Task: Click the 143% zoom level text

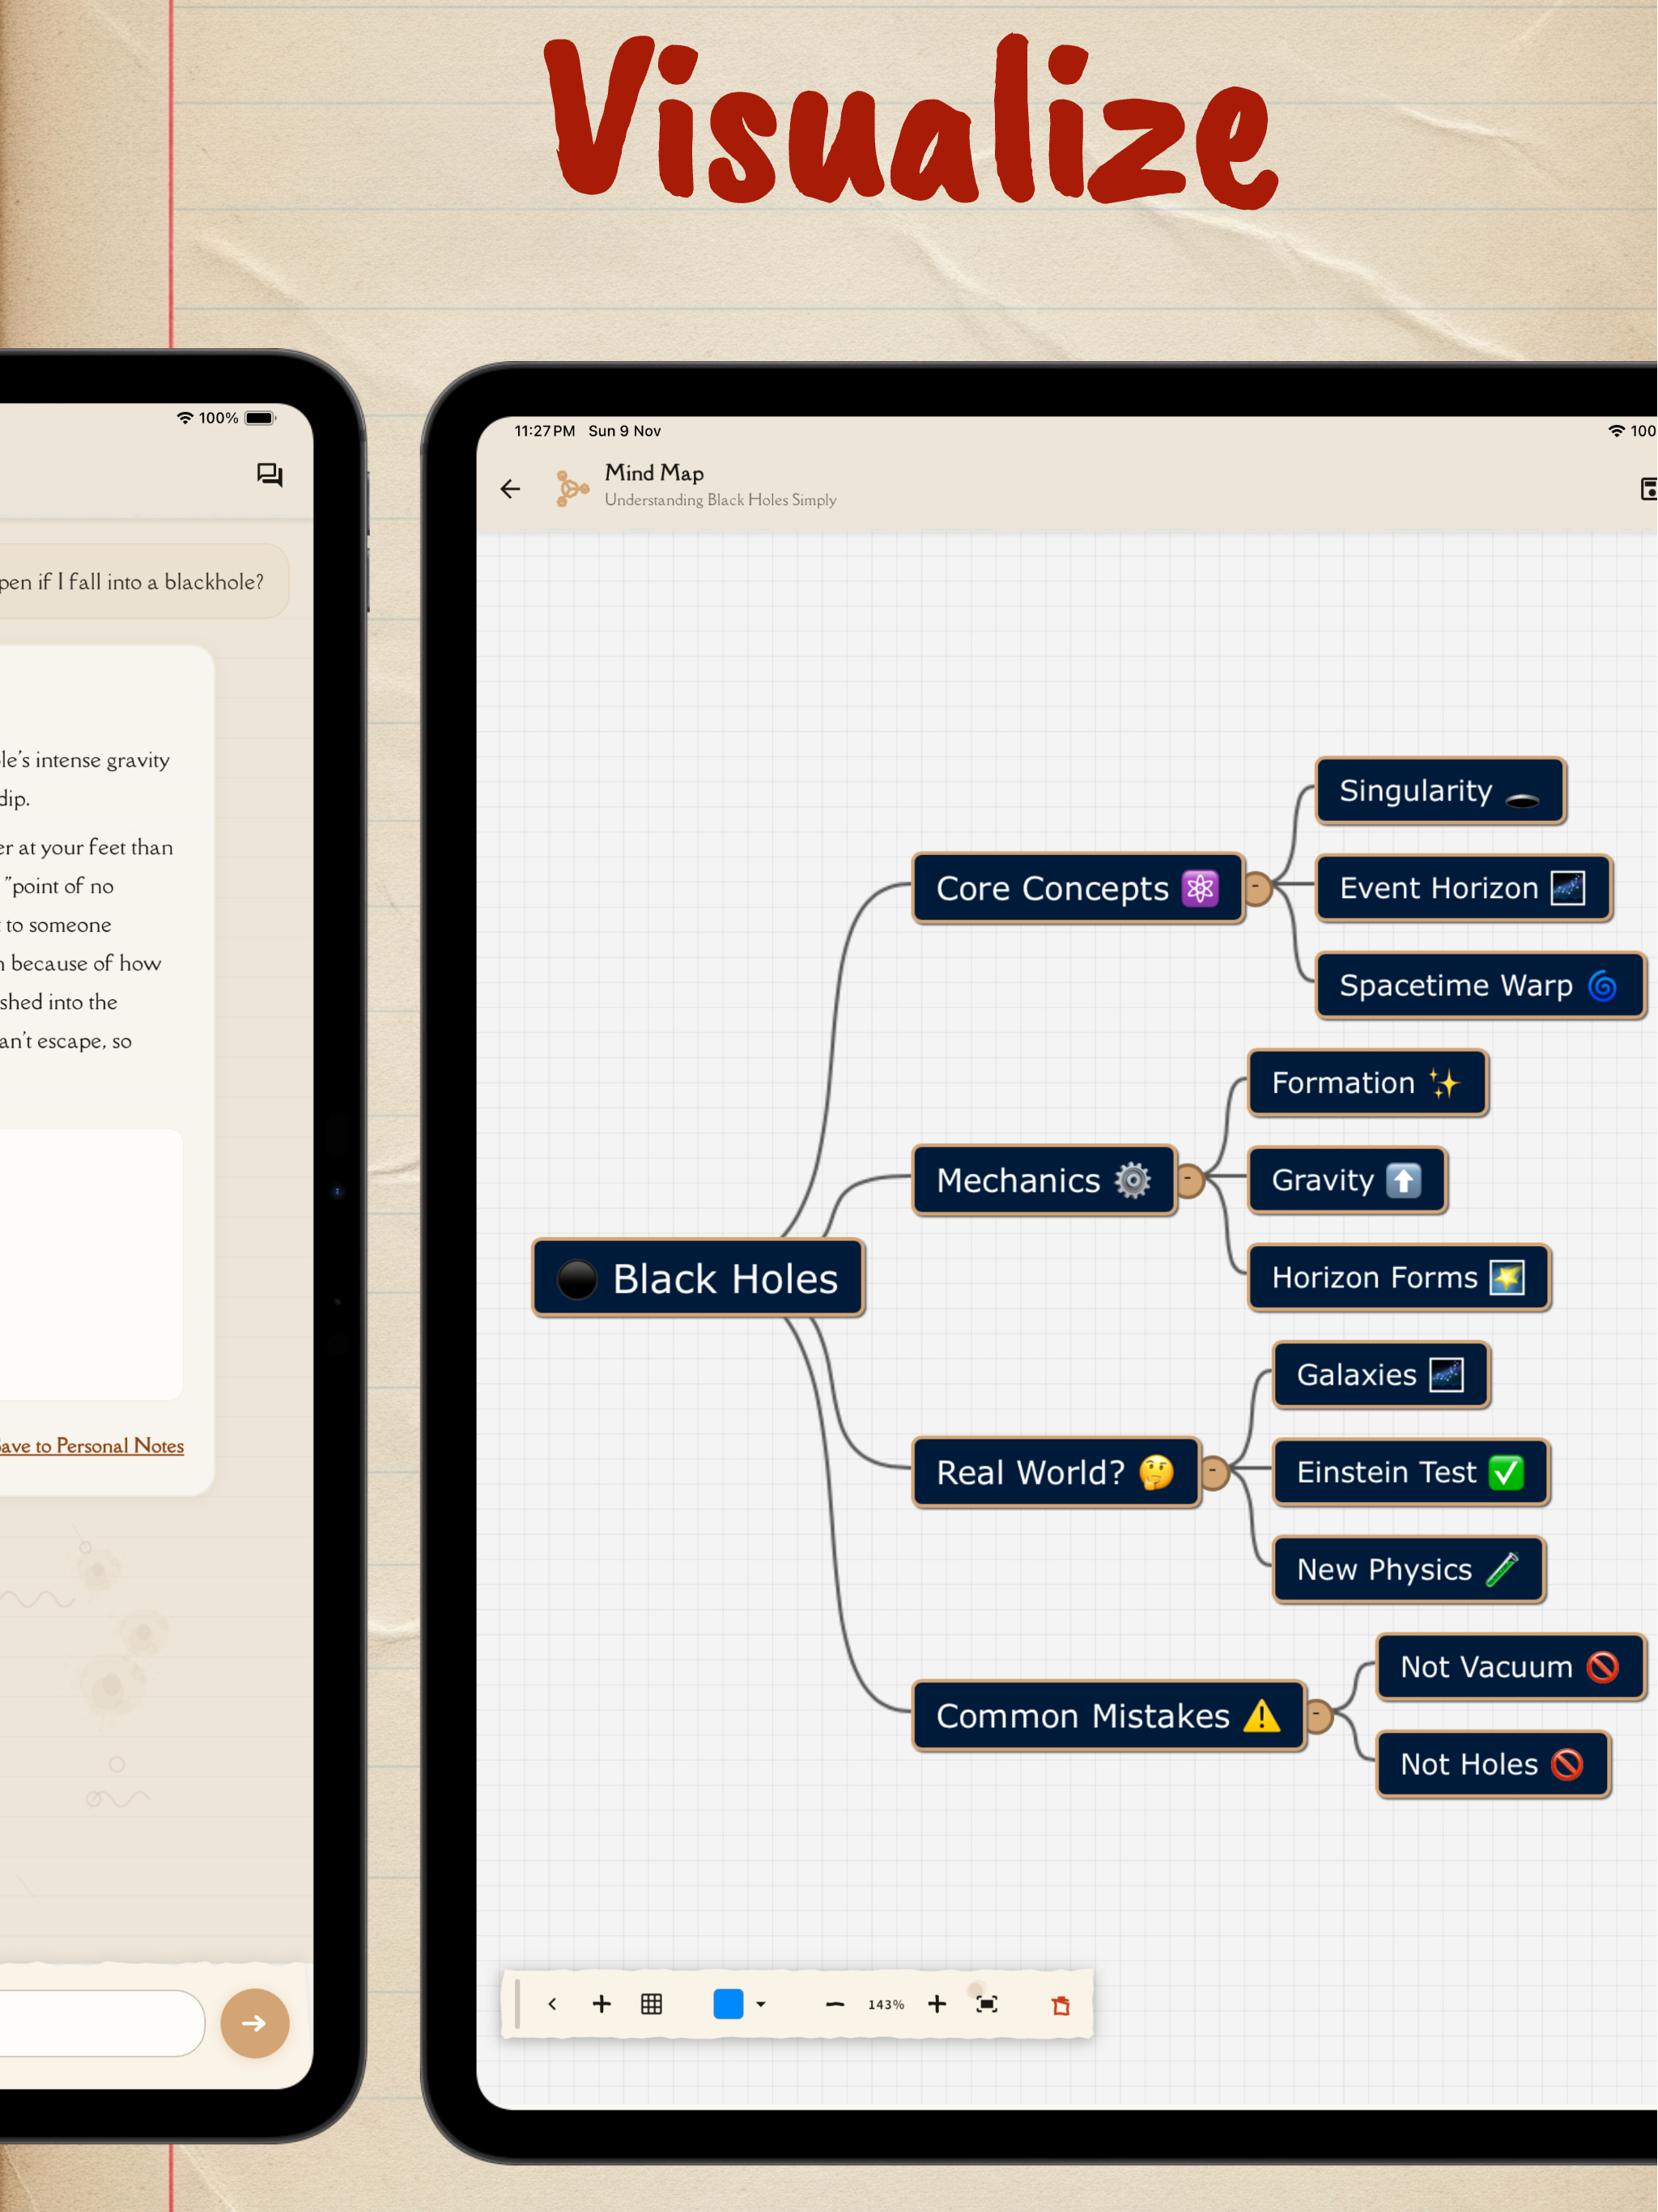Action: click(886, 2004)
